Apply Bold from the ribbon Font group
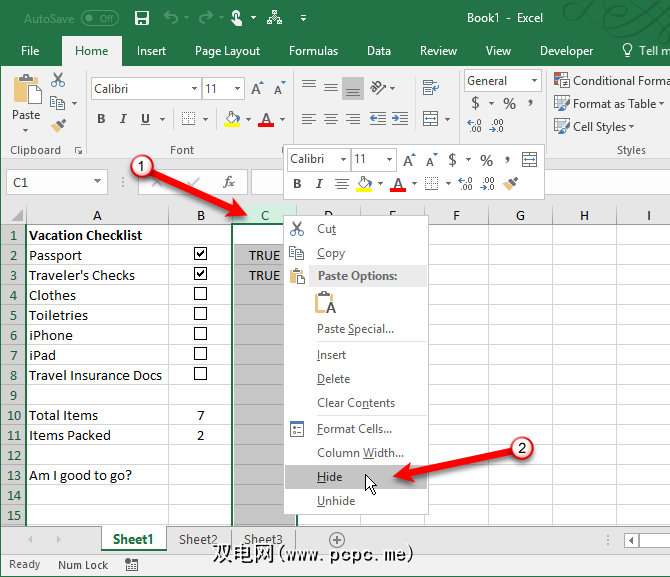This screenshot has height=577, width=670. pos(101,119)
